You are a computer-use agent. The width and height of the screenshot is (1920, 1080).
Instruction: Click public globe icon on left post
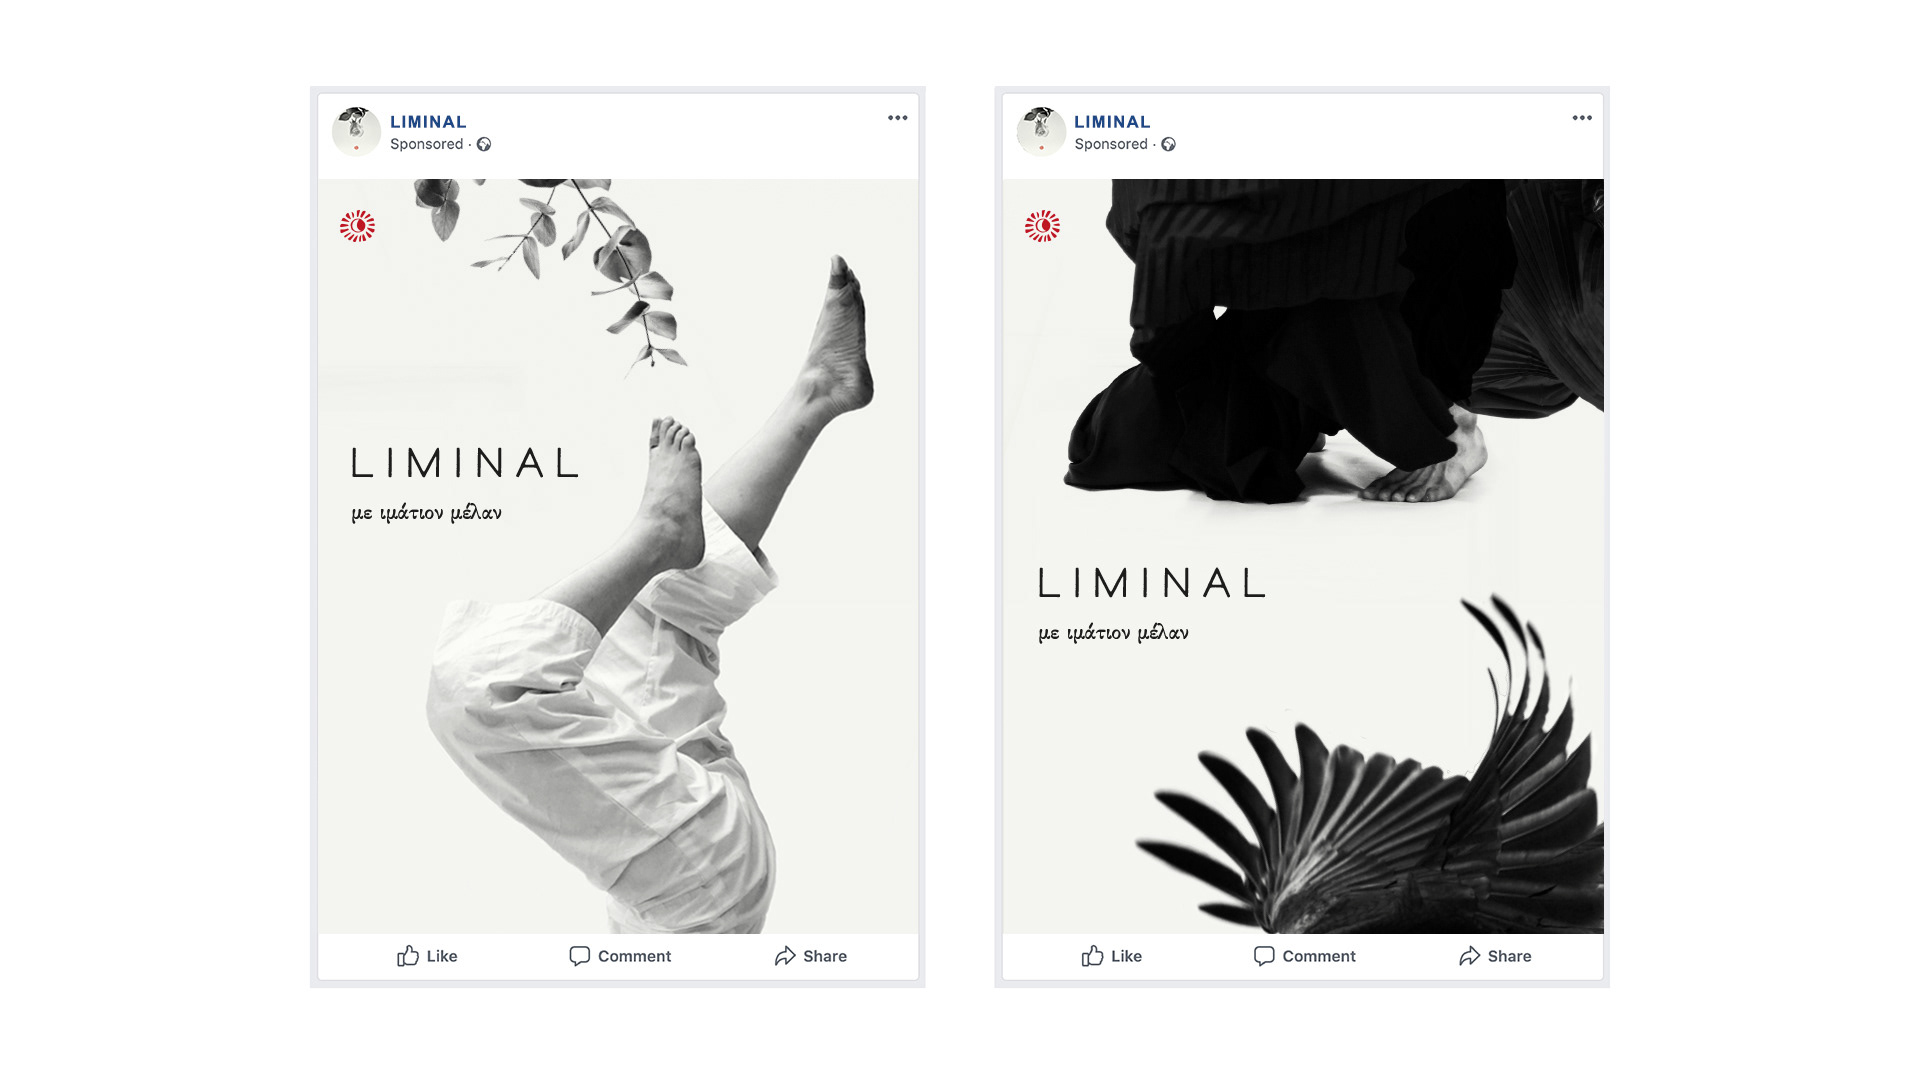pyautogui.click(x=484, y=144)
